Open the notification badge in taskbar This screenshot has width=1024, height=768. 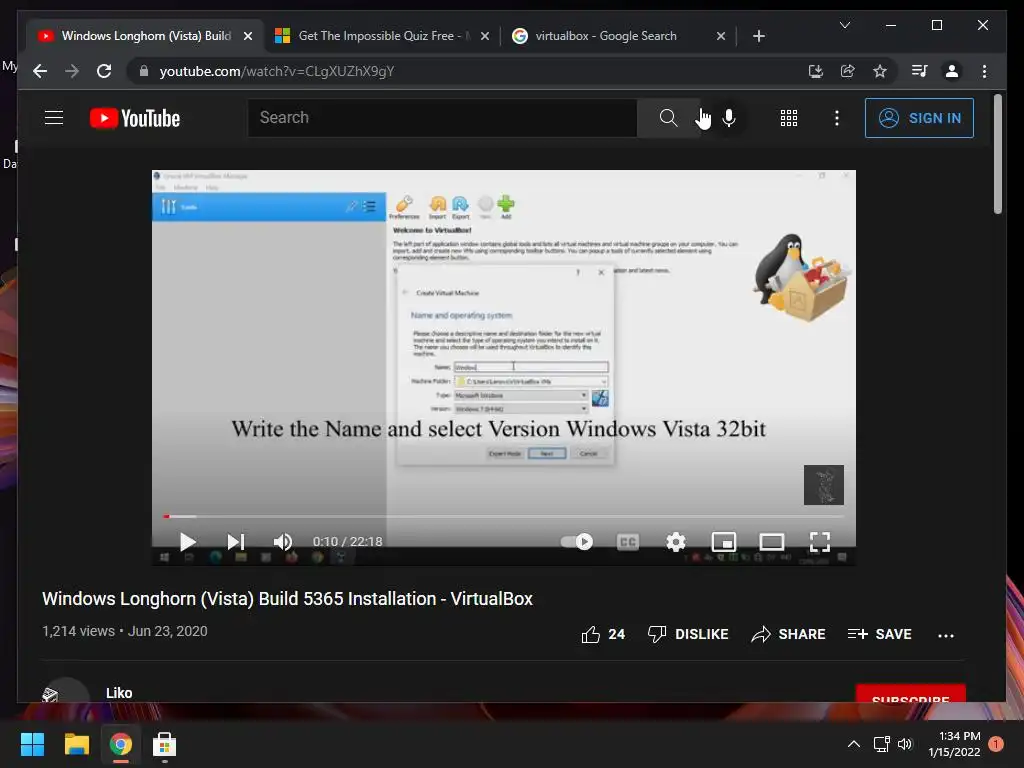tap(996, 744)
